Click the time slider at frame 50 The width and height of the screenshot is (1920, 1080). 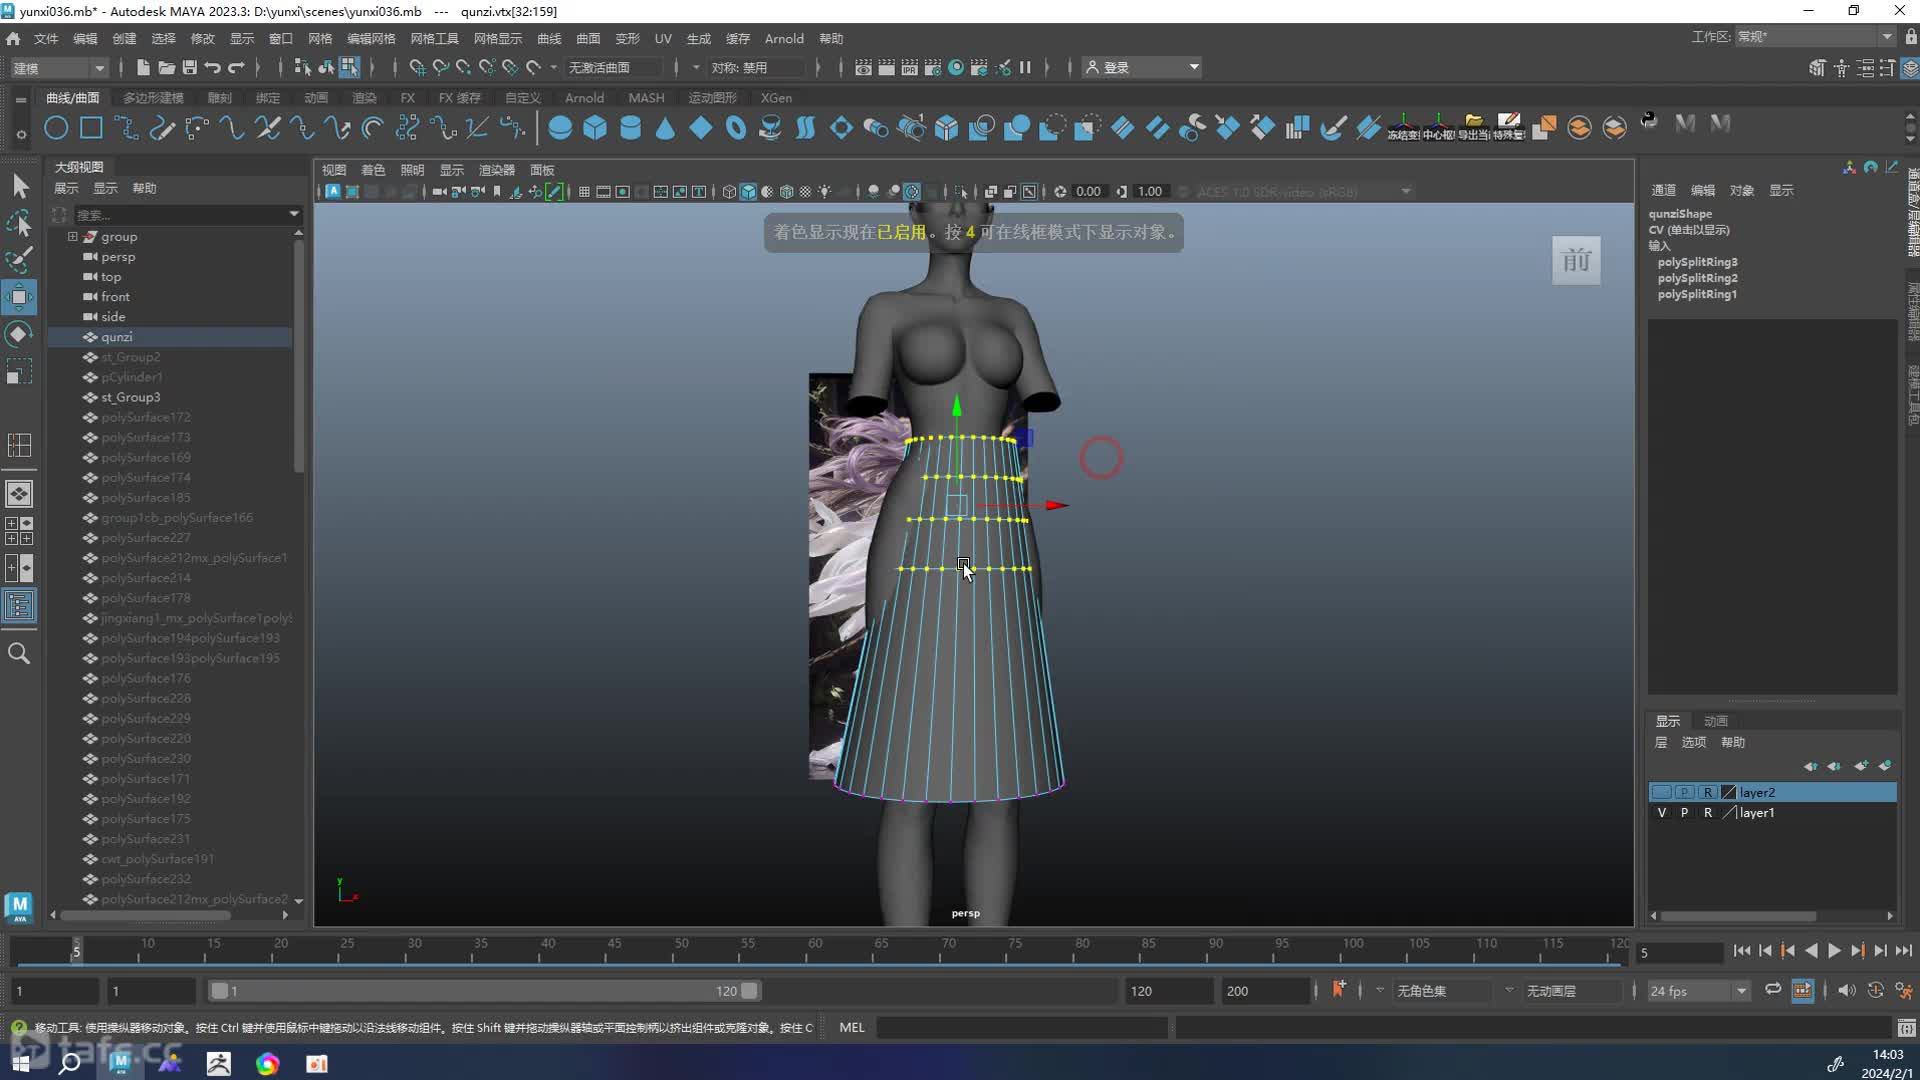click(x=681, y=950)
